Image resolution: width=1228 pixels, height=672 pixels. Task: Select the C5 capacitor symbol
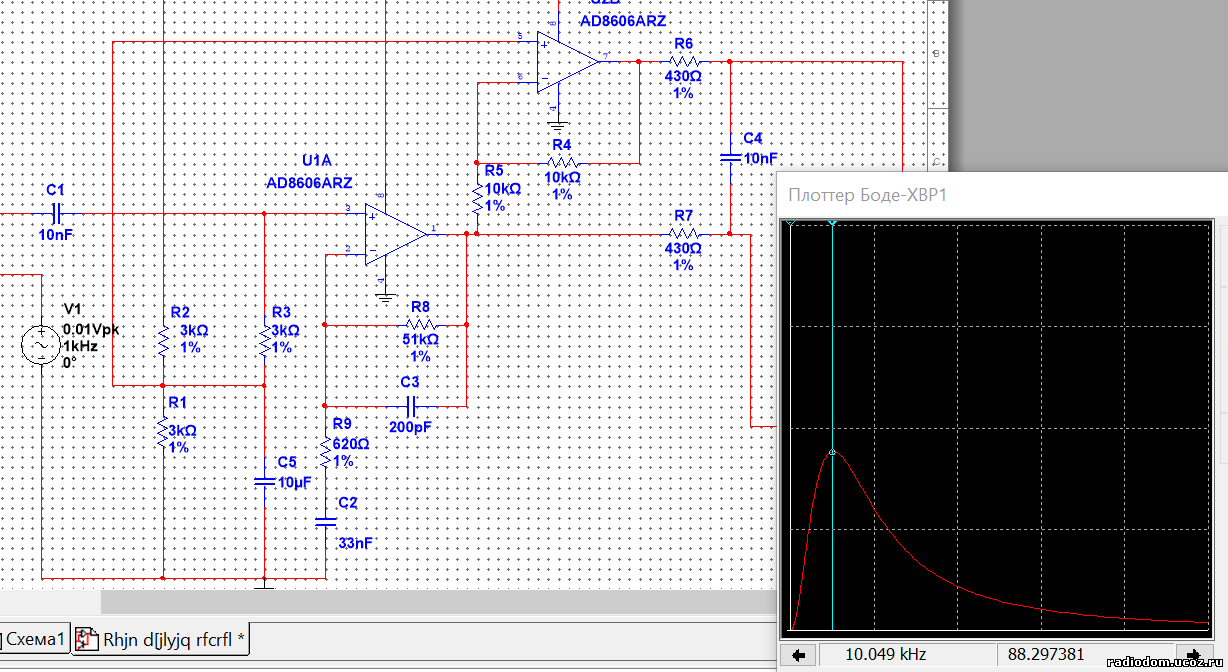(x=263, y=481)
